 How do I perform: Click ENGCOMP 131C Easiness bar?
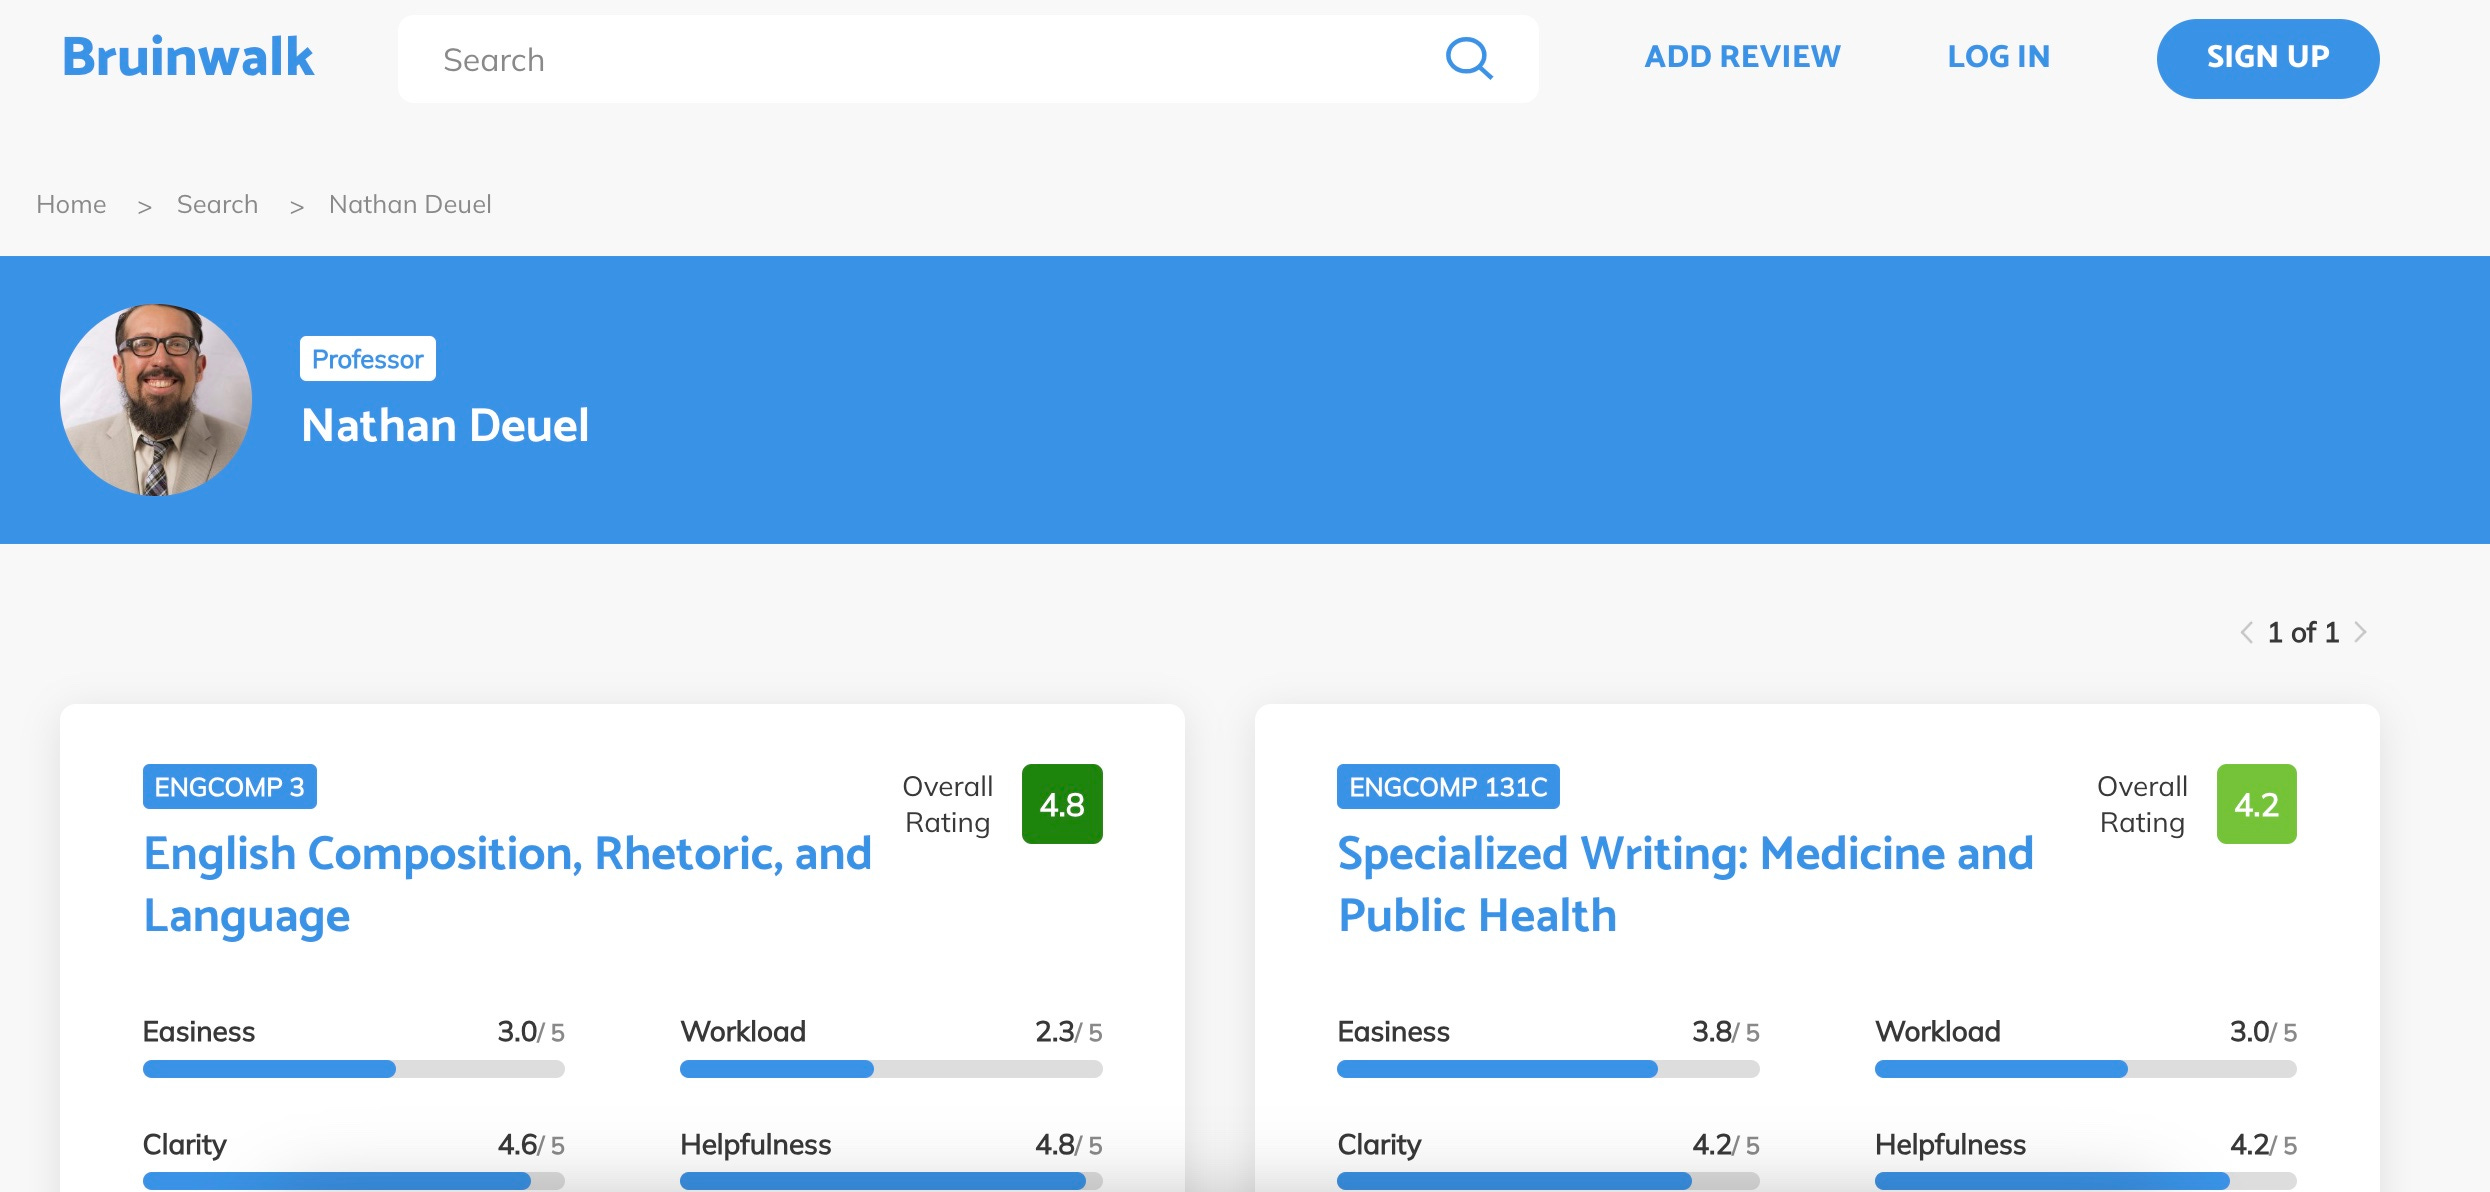coord(1548,1069)
